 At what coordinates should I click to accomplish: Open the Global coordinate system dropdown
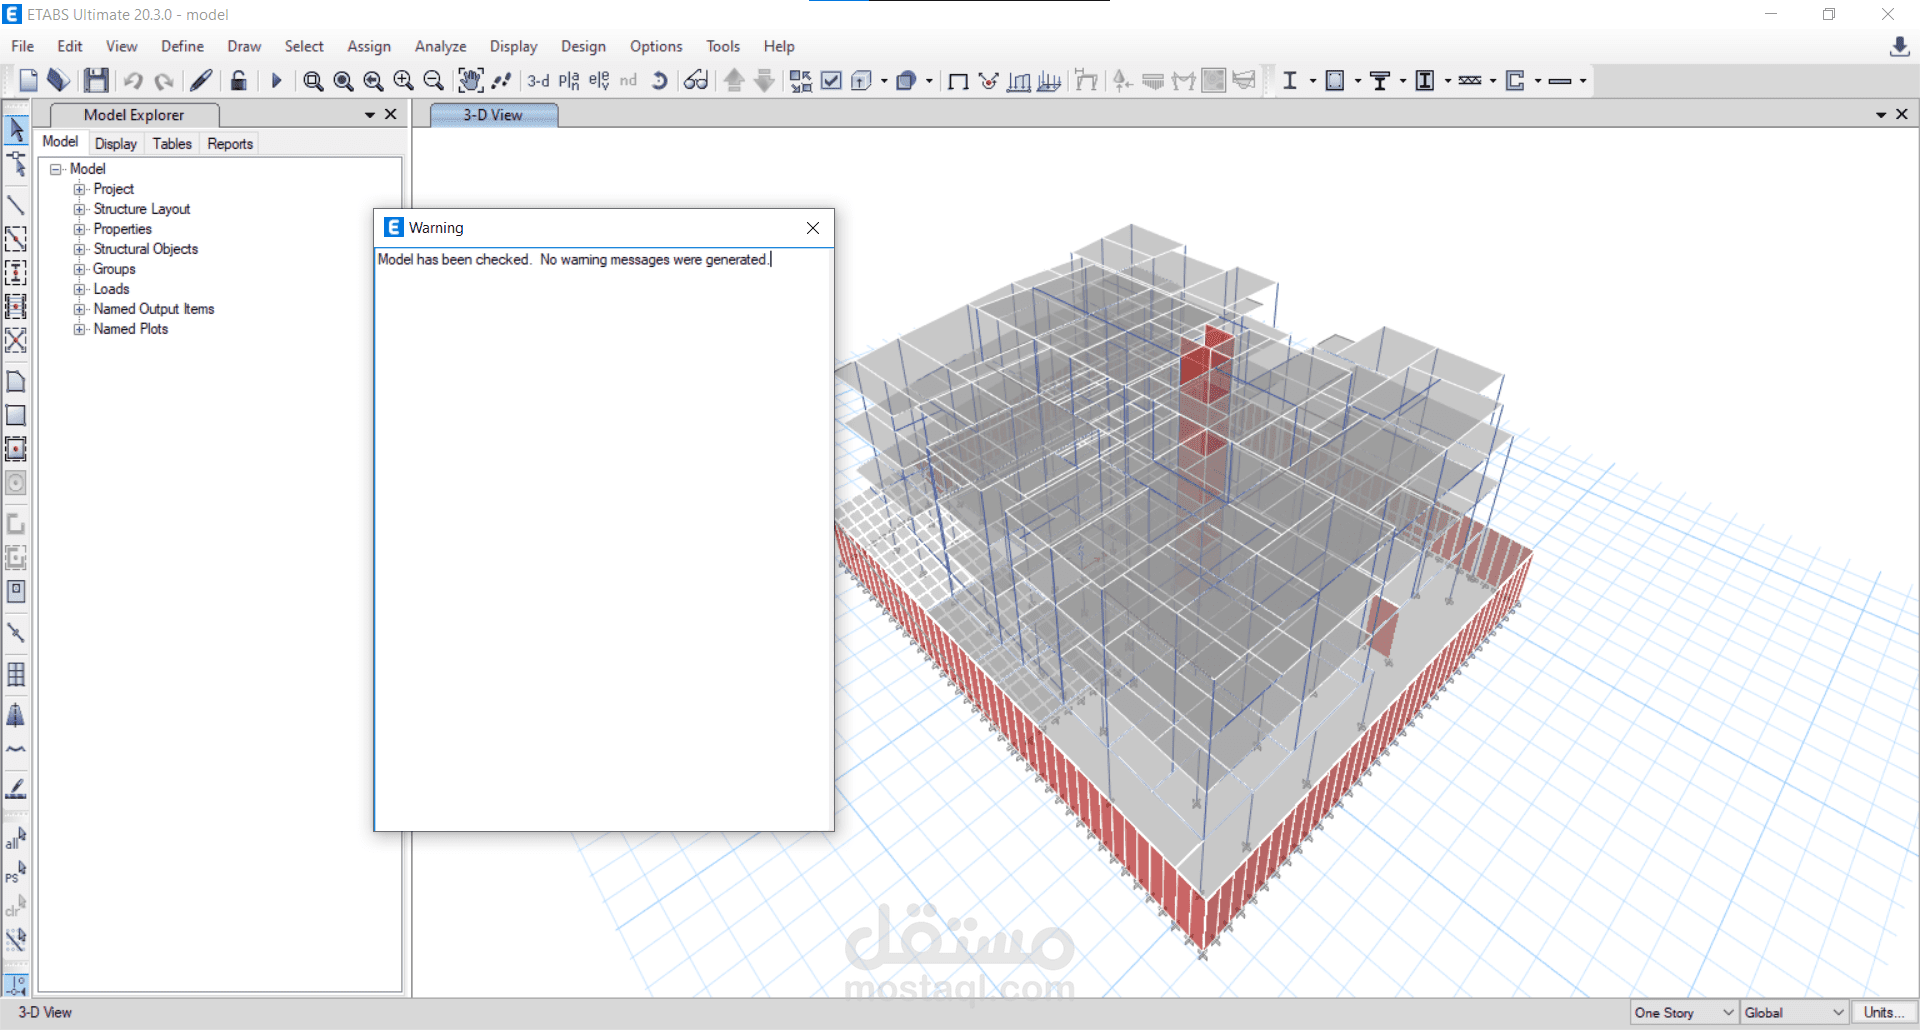(1794, 1013)
